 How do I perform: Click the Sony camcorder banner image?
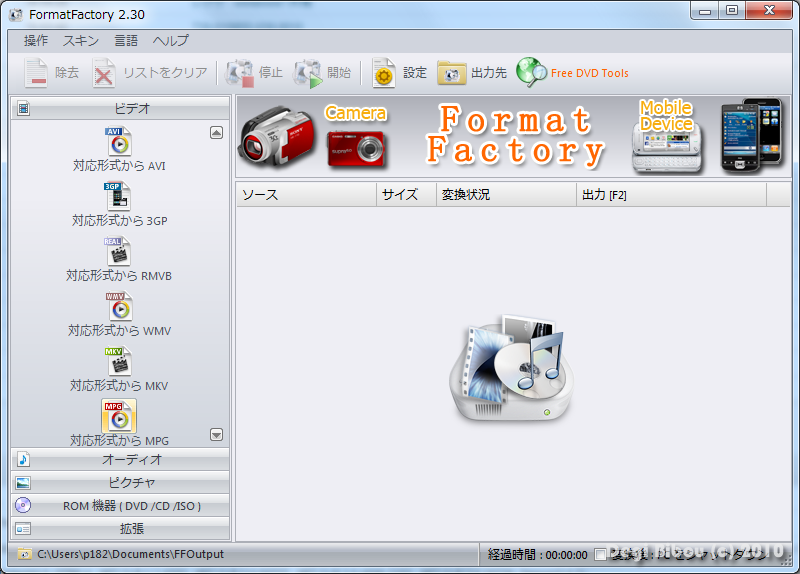point(277,135)
